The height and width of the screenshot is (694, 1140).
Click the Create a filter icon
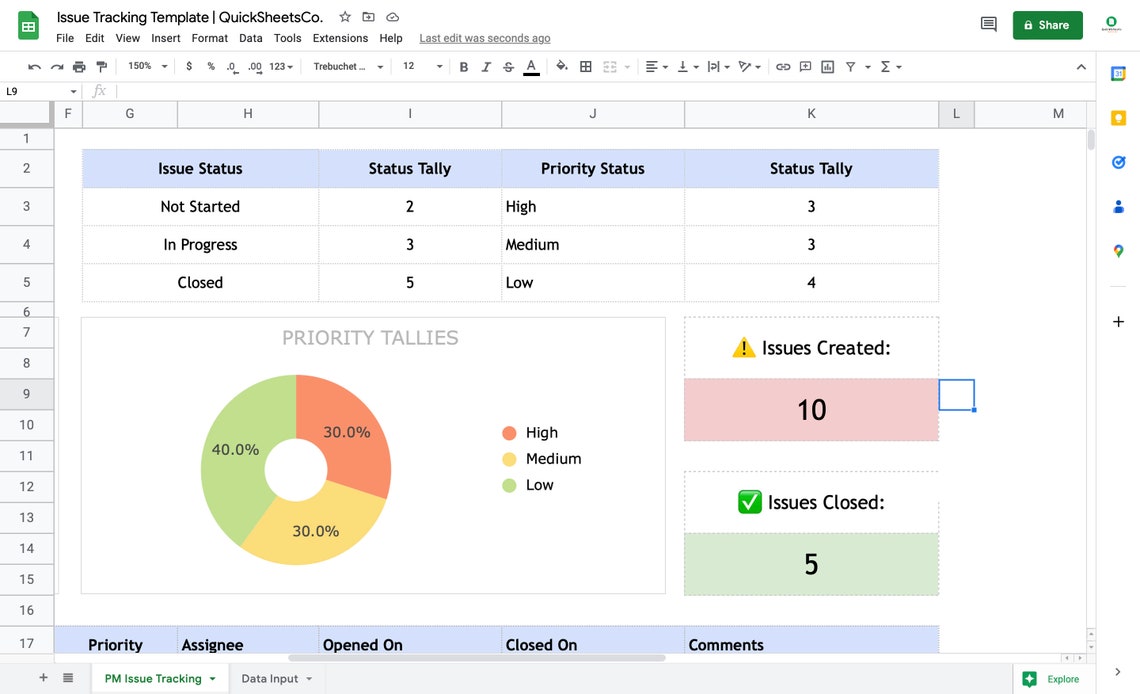[x=850, y=67]
